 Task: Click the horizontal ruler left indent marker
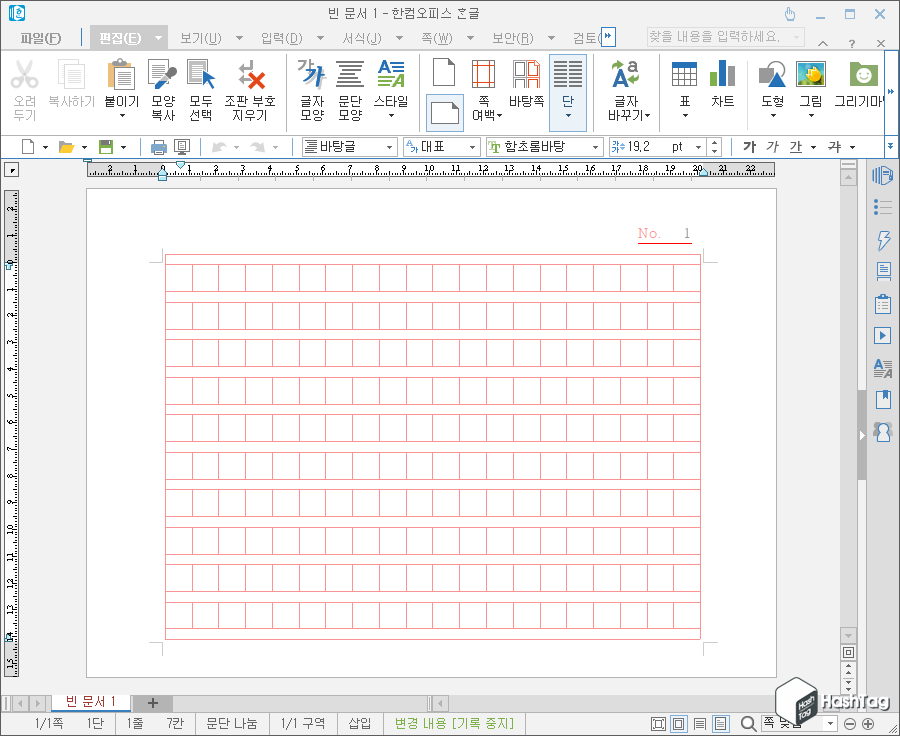click(x=162, y=175)
